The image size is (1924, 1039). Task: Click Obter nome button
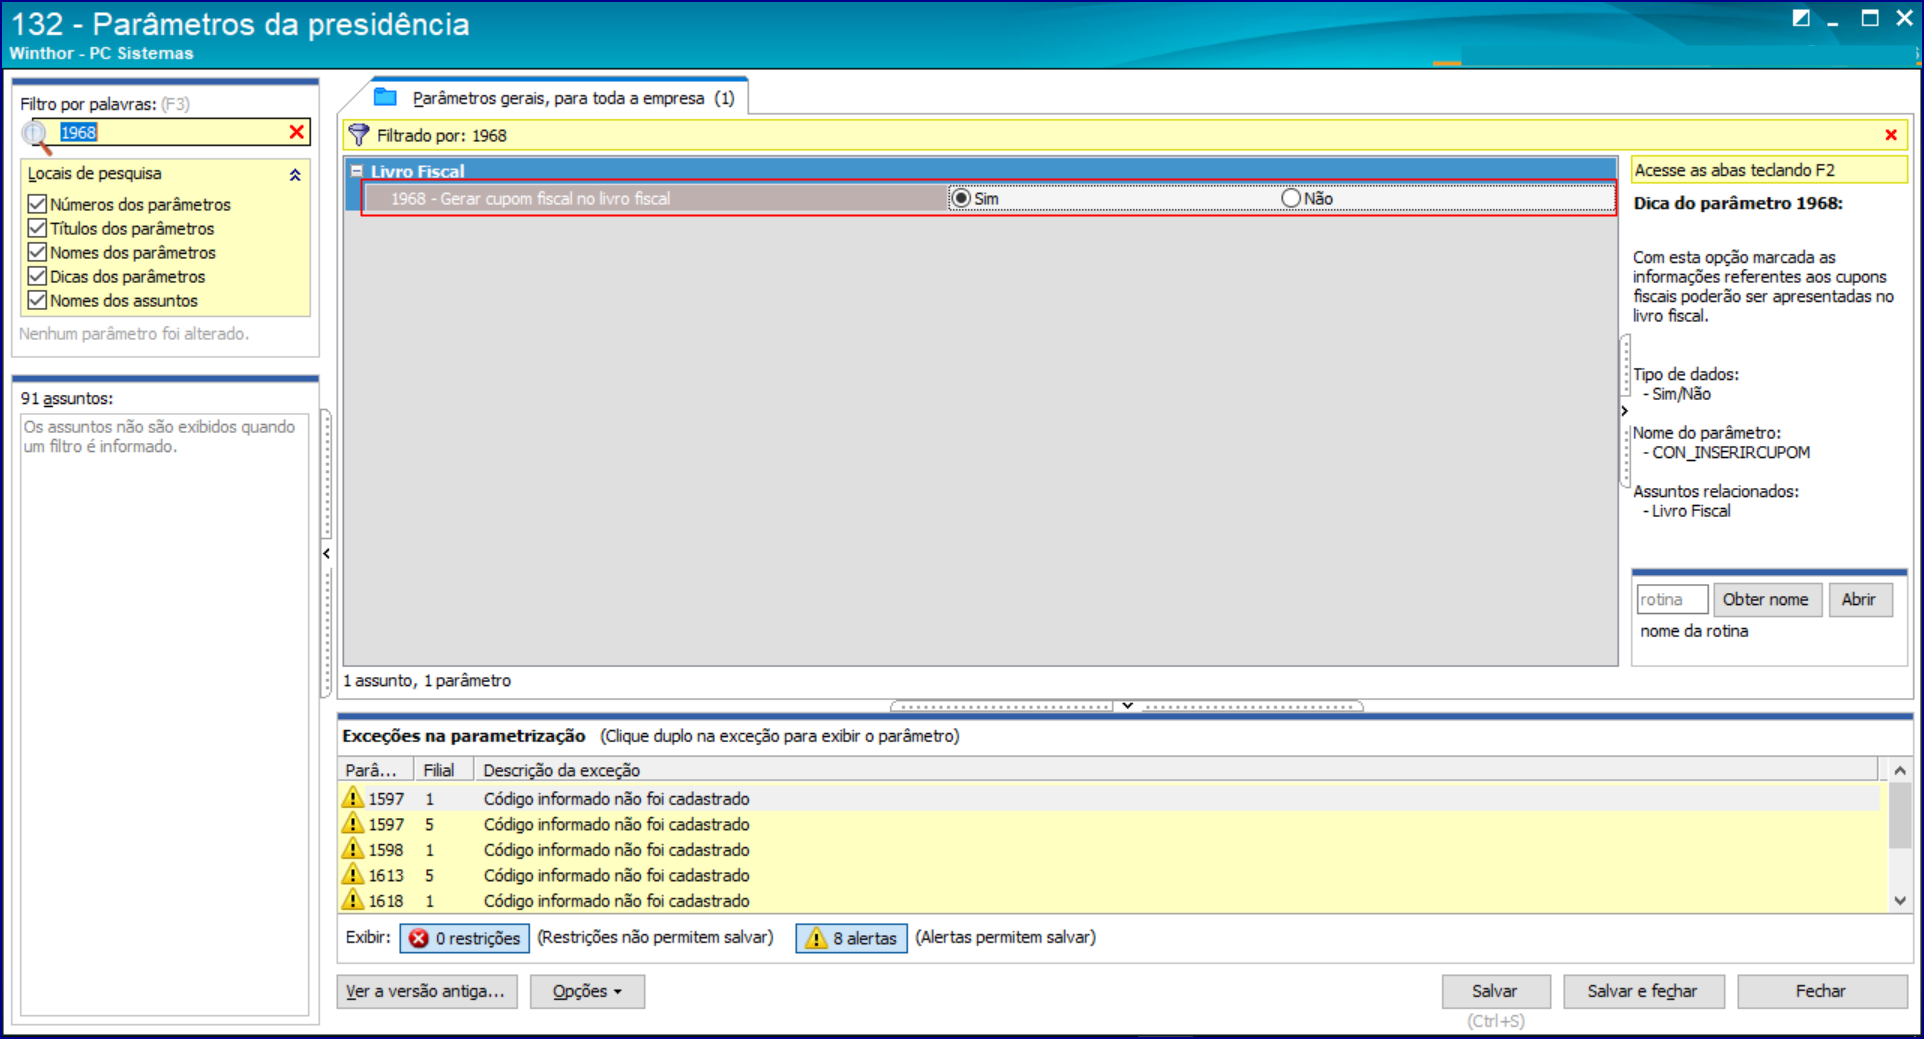point(1766,599)
